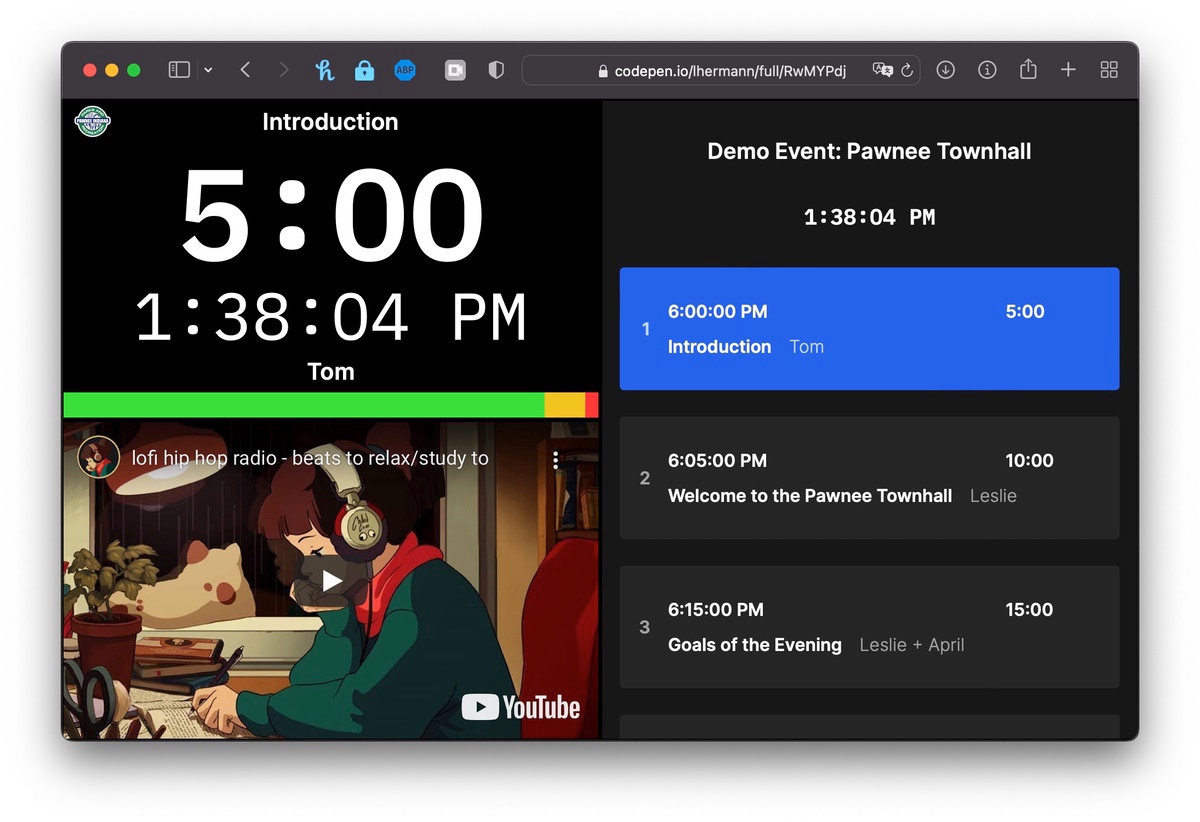Click the camera extension icon in toolbar
The height and width of the screenshot is (822, 1200).
point(455,70)
